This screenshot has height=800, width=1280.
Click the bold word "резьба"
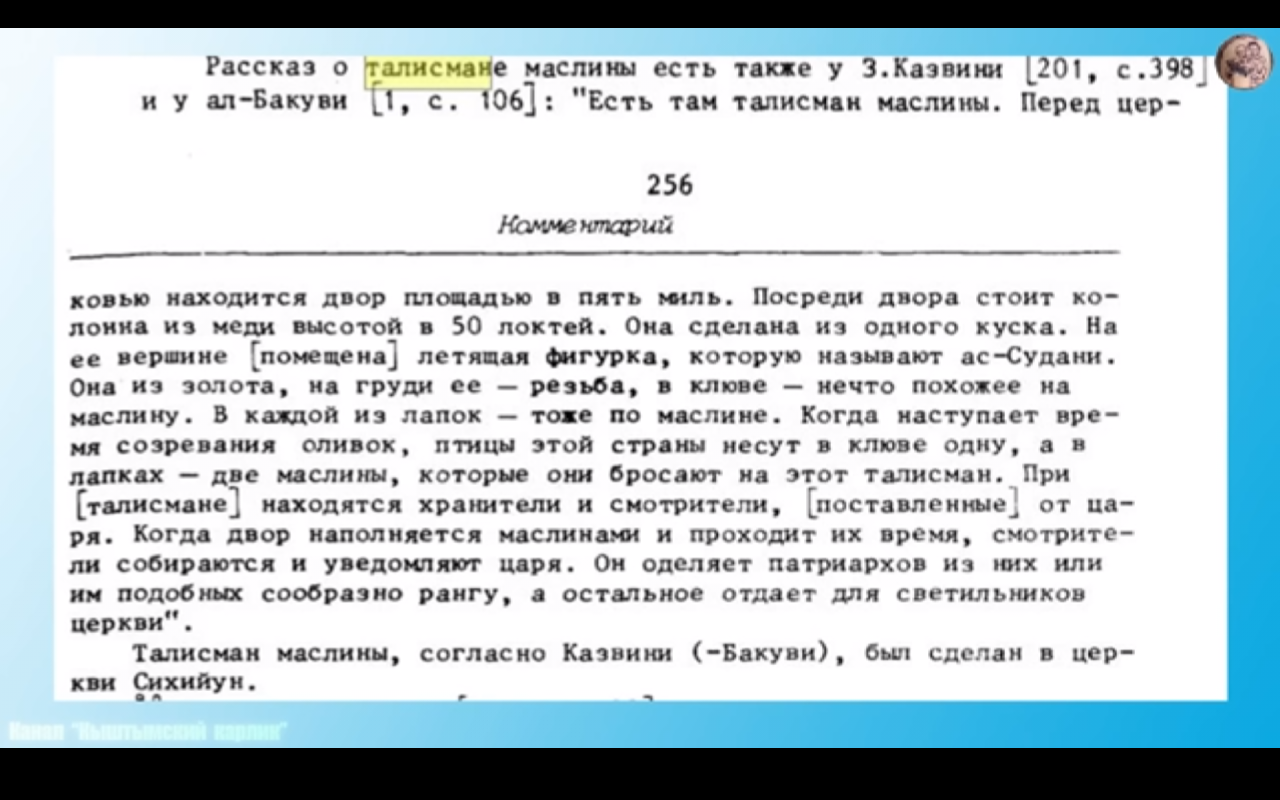pos(578,385)
